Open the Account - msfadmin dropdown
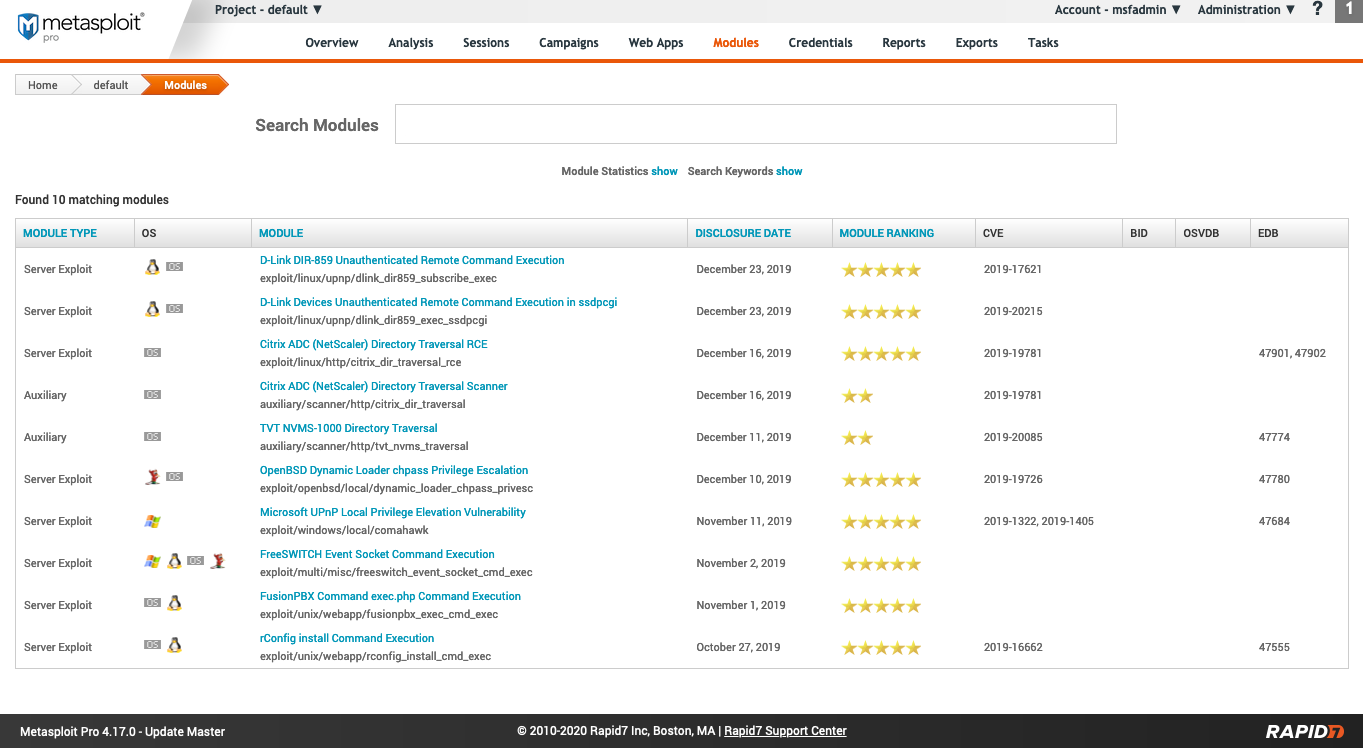Screen dimensions: 1363x748 [x=1117, y=10]
